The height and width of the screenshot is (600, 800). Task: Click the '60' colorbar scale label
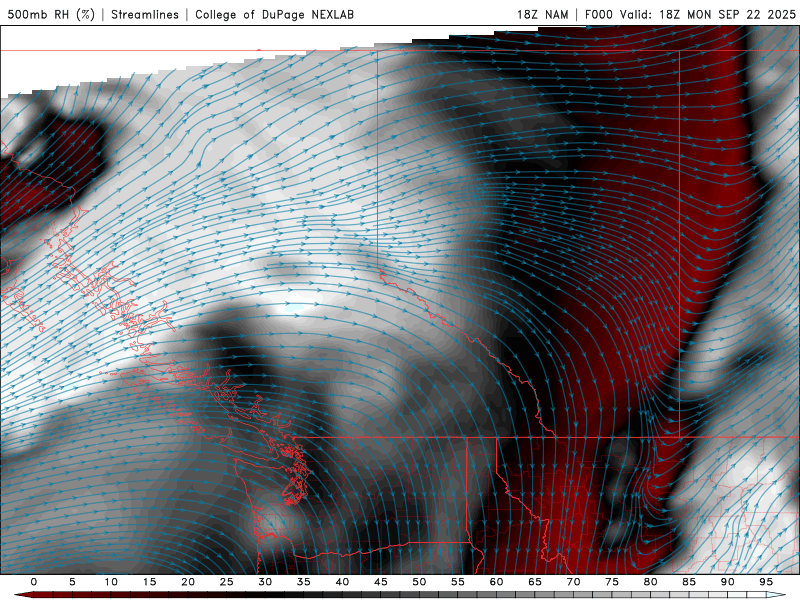pos(496,582)
